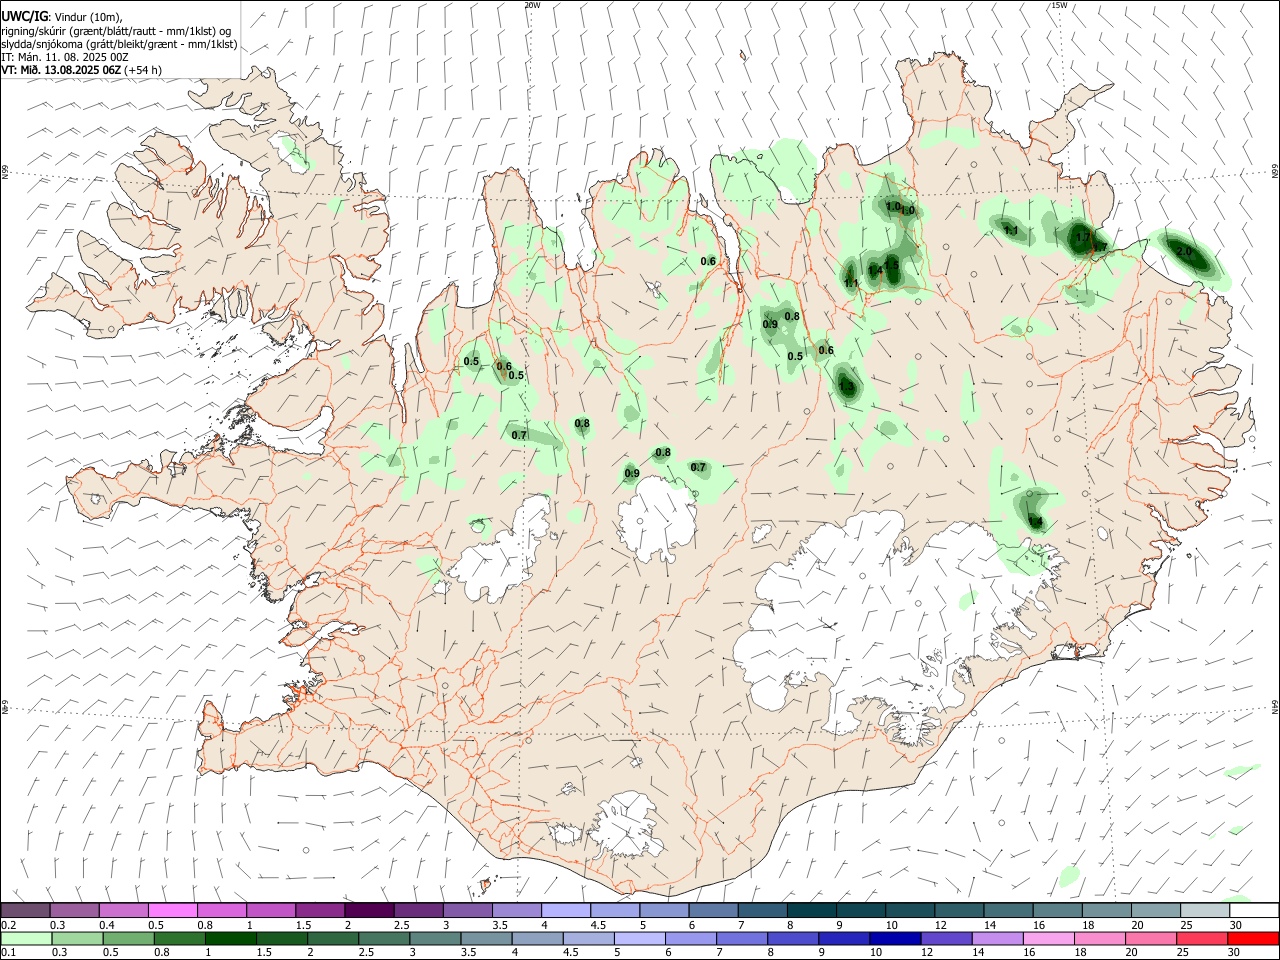Screen dimensions: 1280x960
Task: Select the upper legend swatch labeled 8
Action: (x=811, y=910)
